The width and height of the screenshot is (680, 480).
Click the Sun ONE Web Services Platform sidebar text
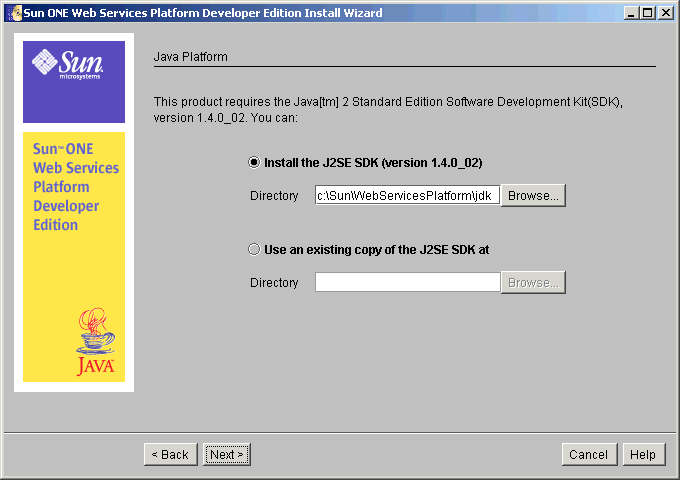pos(75,187)
